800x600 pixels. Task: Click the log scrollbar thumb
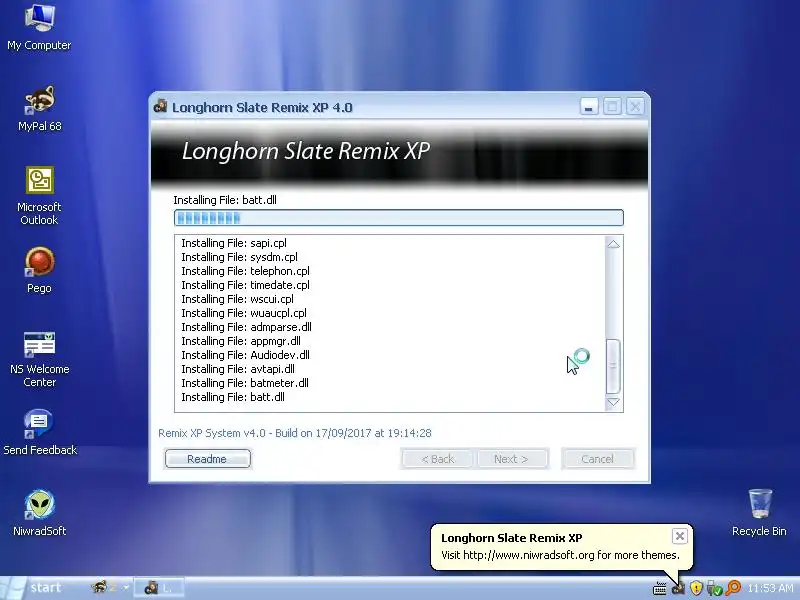(x=613, y=366)
